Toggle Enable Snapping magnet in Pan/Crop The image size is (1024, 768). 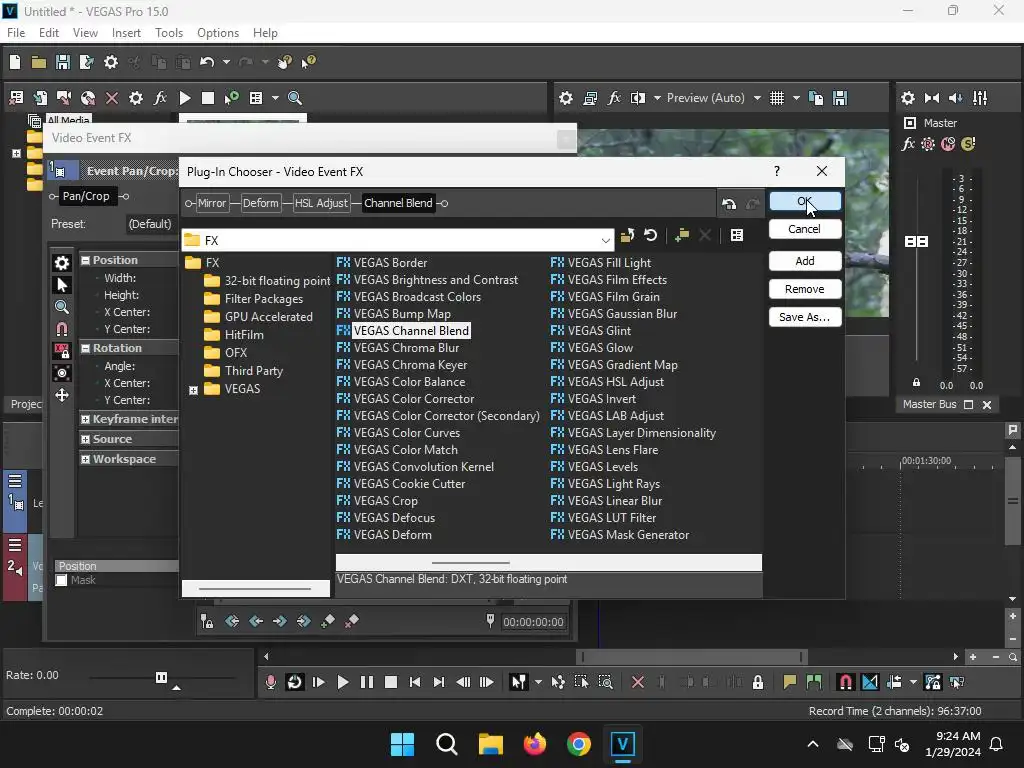[62, 328]
